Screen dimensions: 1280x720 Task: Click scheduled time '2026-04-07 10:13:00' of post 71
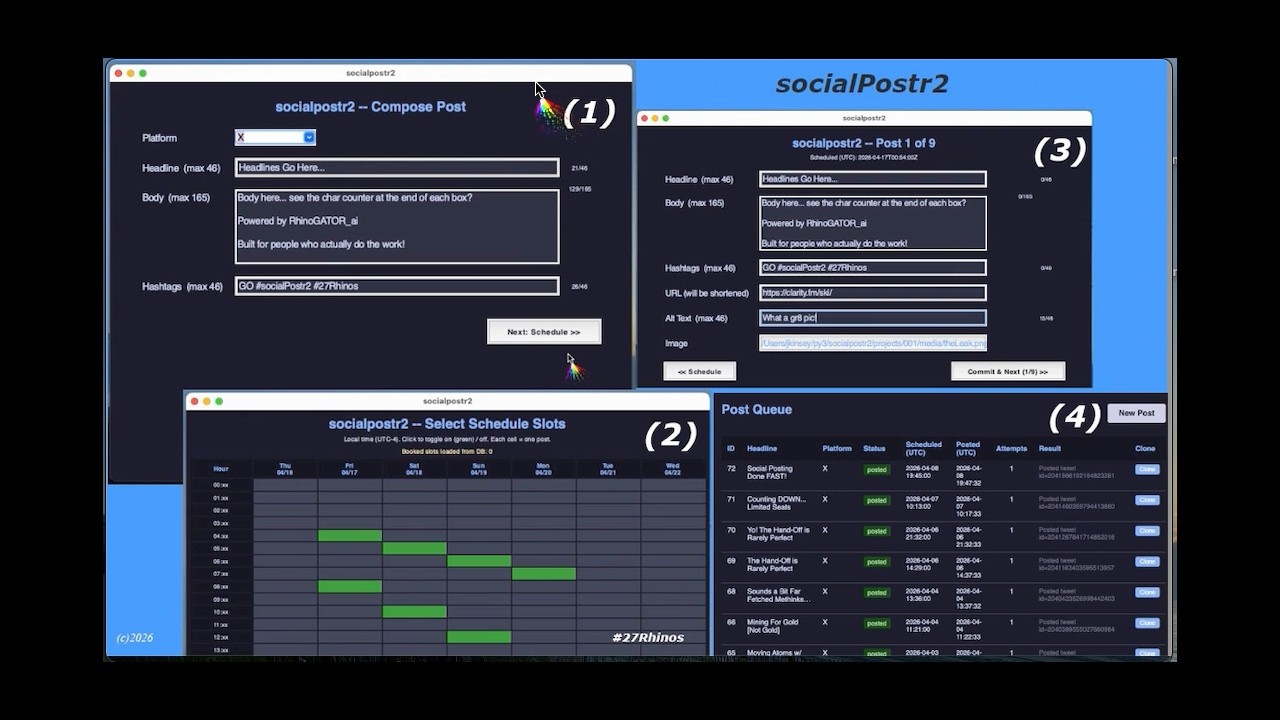coord(924,503)
